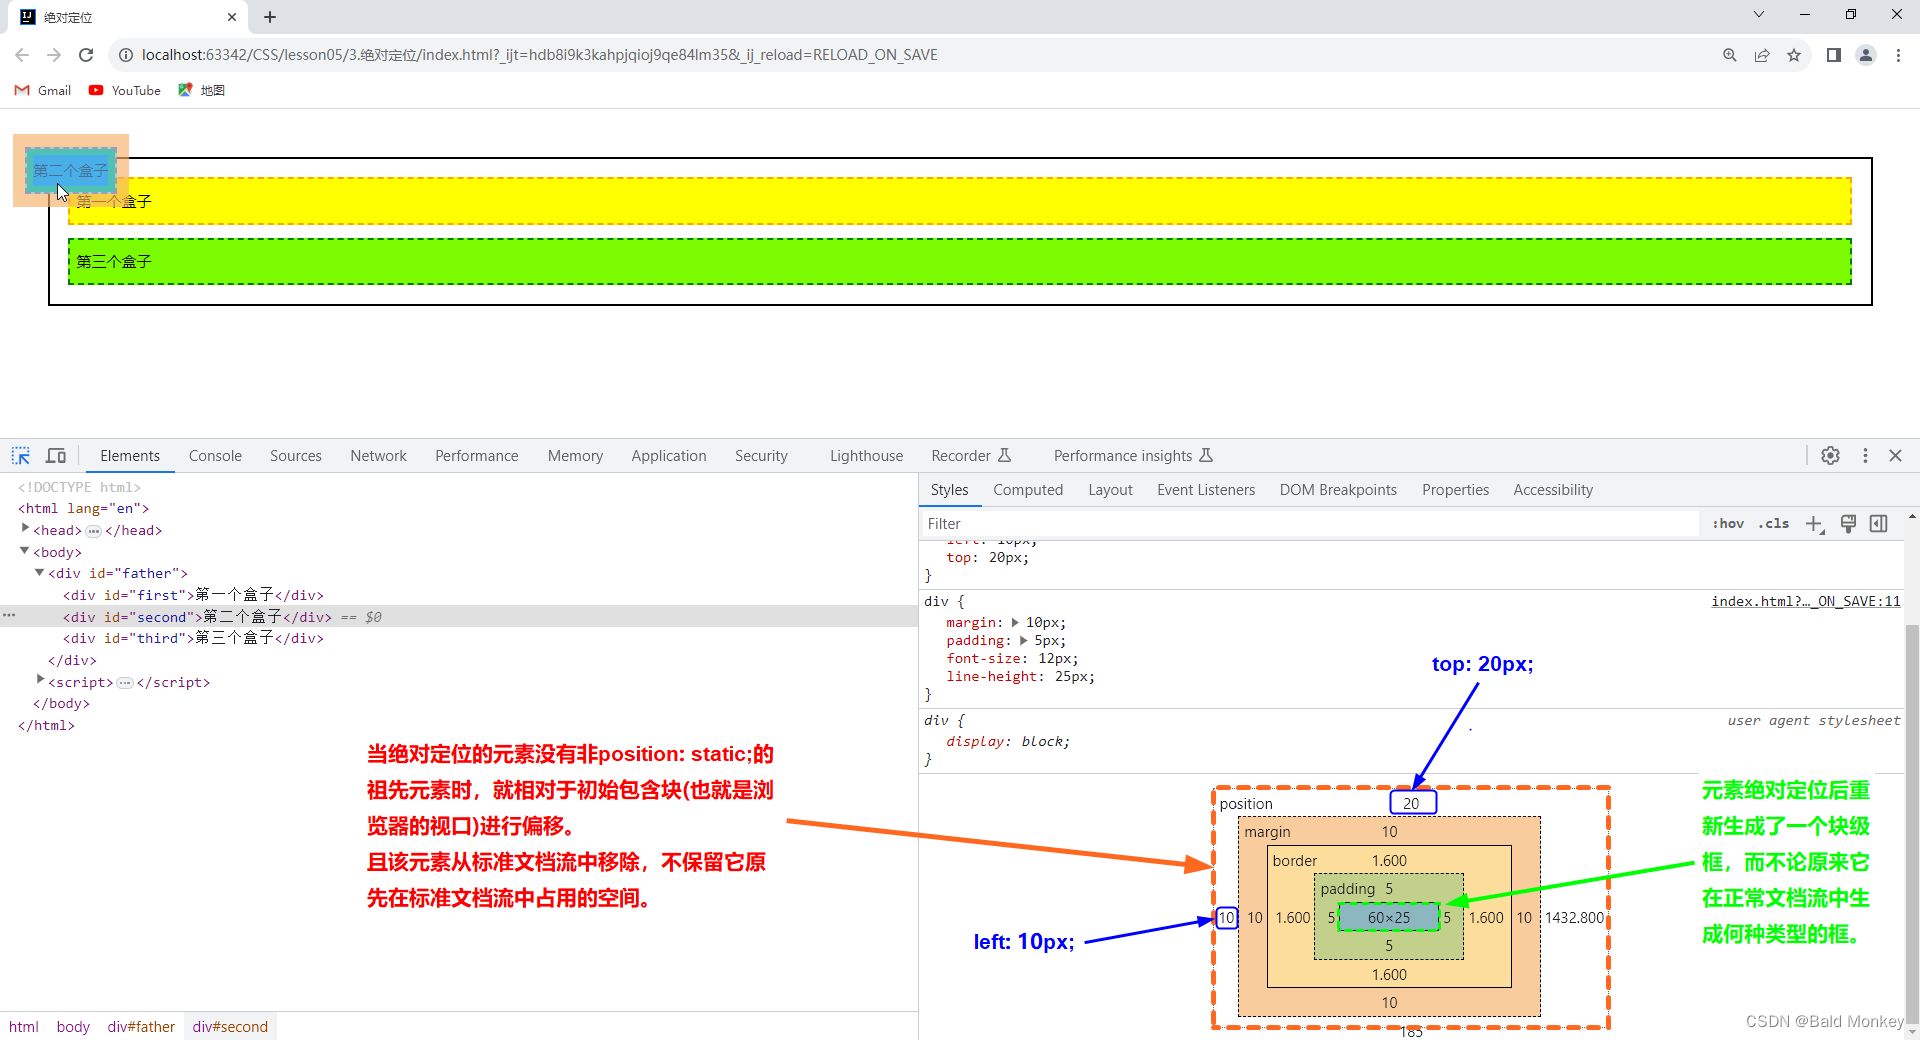
Task: Open the 地图 bookmark
Action: 201,90
